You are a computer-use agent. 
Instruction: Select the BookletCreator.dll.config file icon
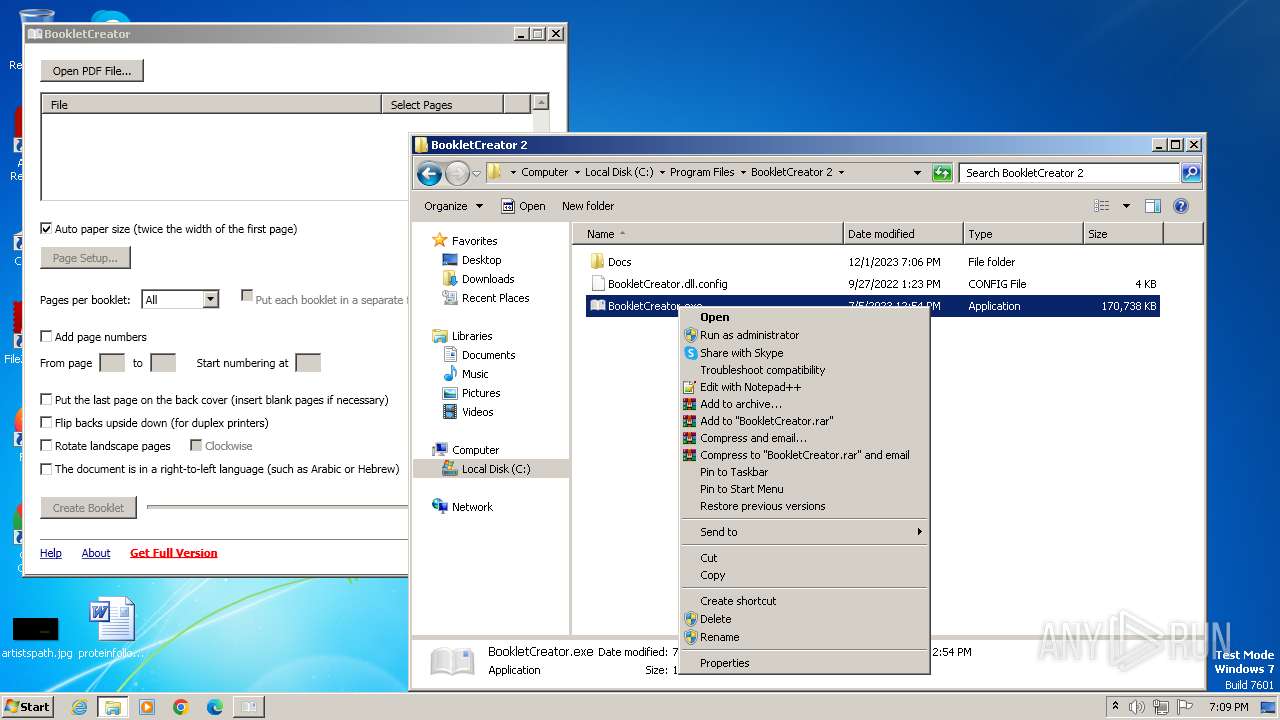click(598, 284)
